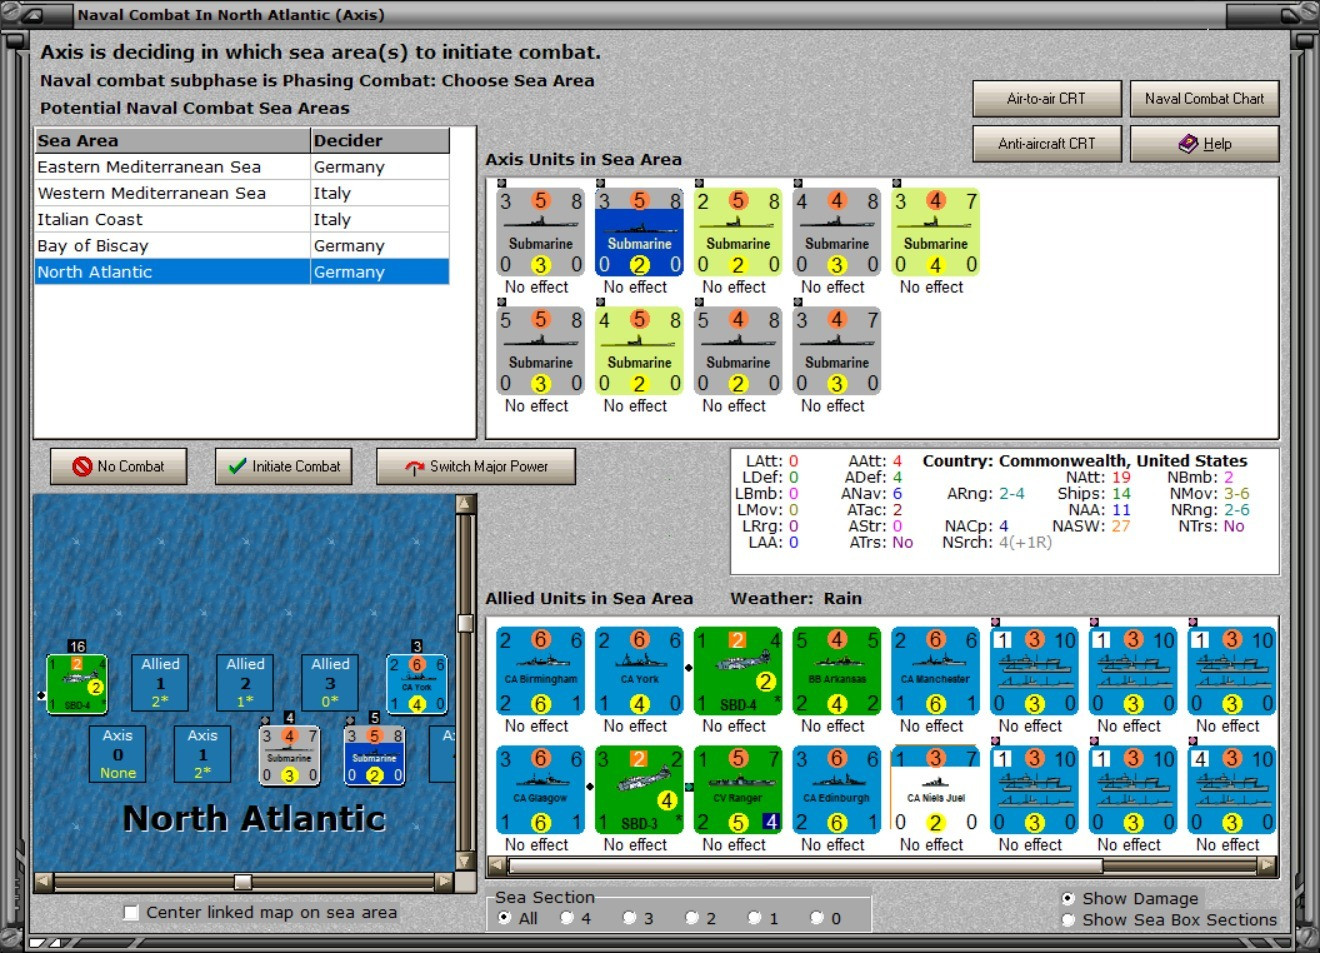Select the Eastern Mediterranean Sea row

pyautogui.click(x=242, y=167)
